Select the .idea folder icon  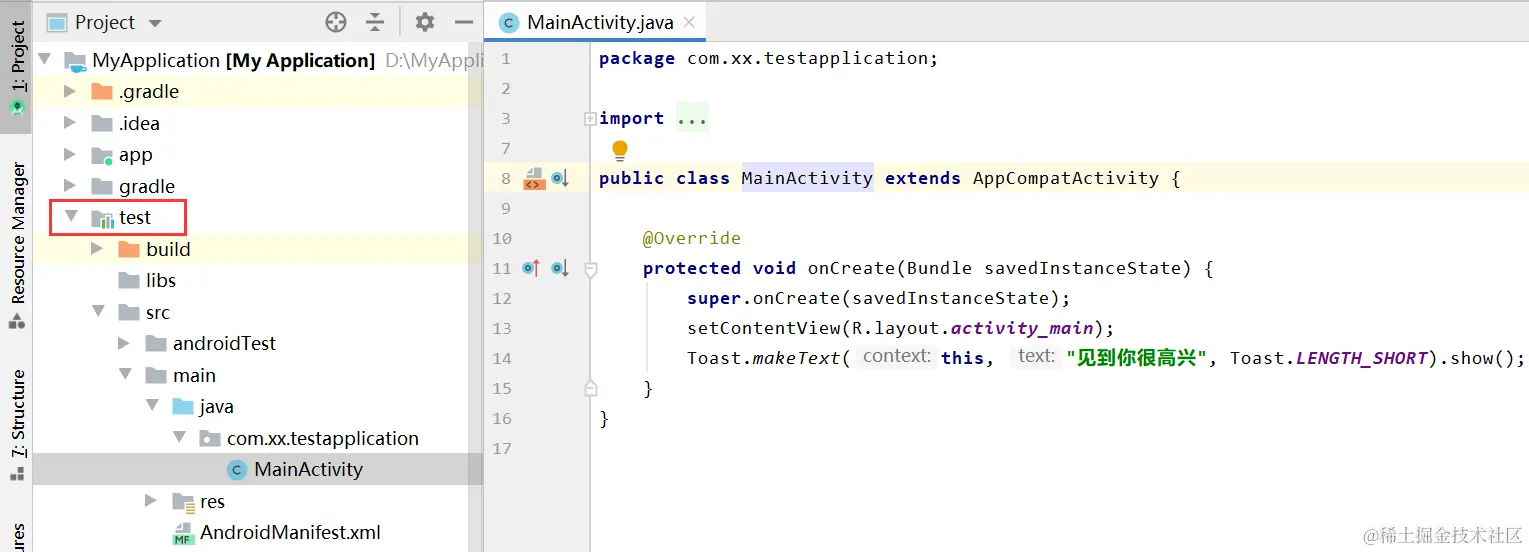click(102, 123)
